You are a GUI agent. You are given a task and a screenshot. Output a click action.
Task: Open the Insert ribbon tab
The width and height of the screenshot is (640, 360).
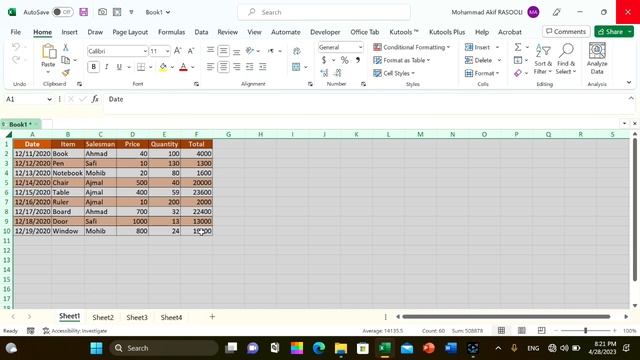(x=69, y=32)
